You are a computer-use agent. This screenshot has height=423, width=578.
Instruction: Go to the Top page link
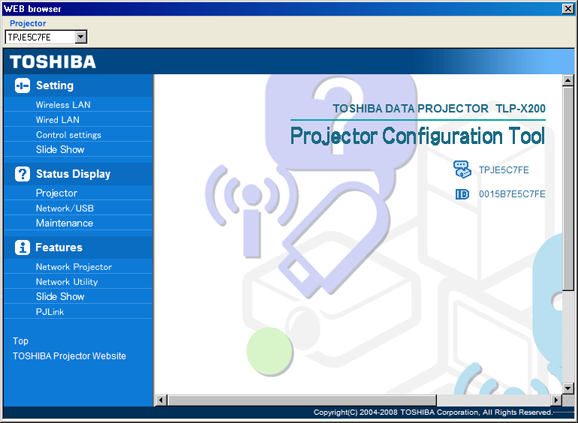21,341
